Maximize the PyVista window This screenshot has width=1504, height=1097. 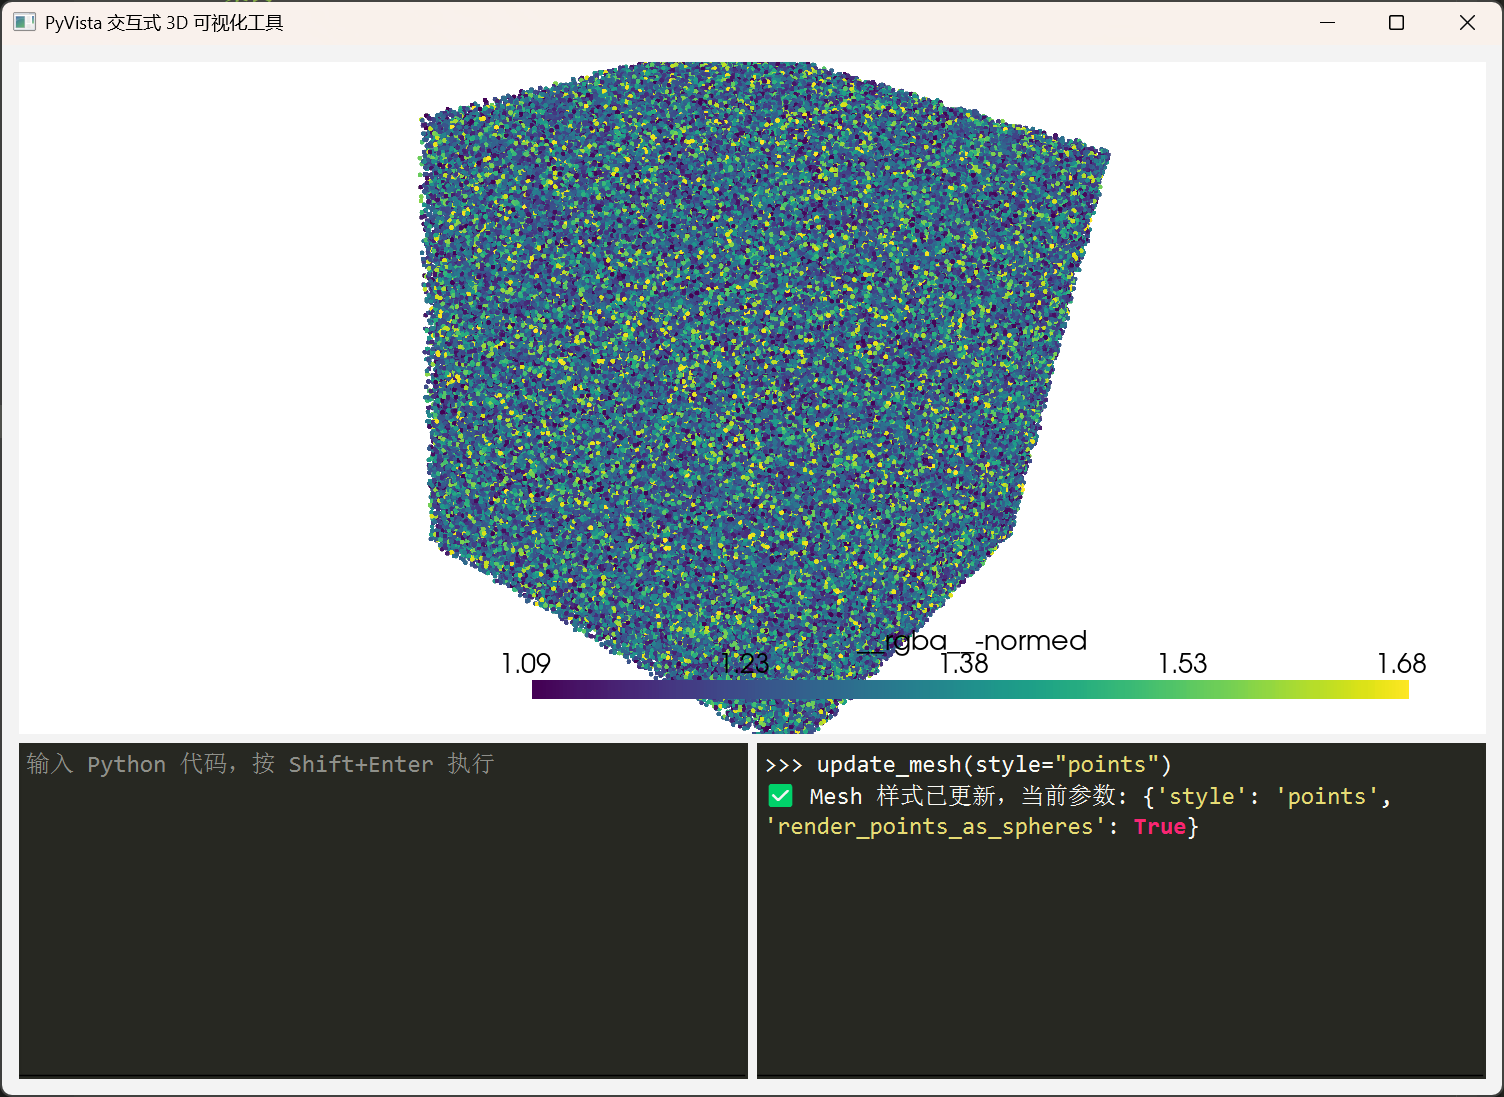tap(1397, 22)
